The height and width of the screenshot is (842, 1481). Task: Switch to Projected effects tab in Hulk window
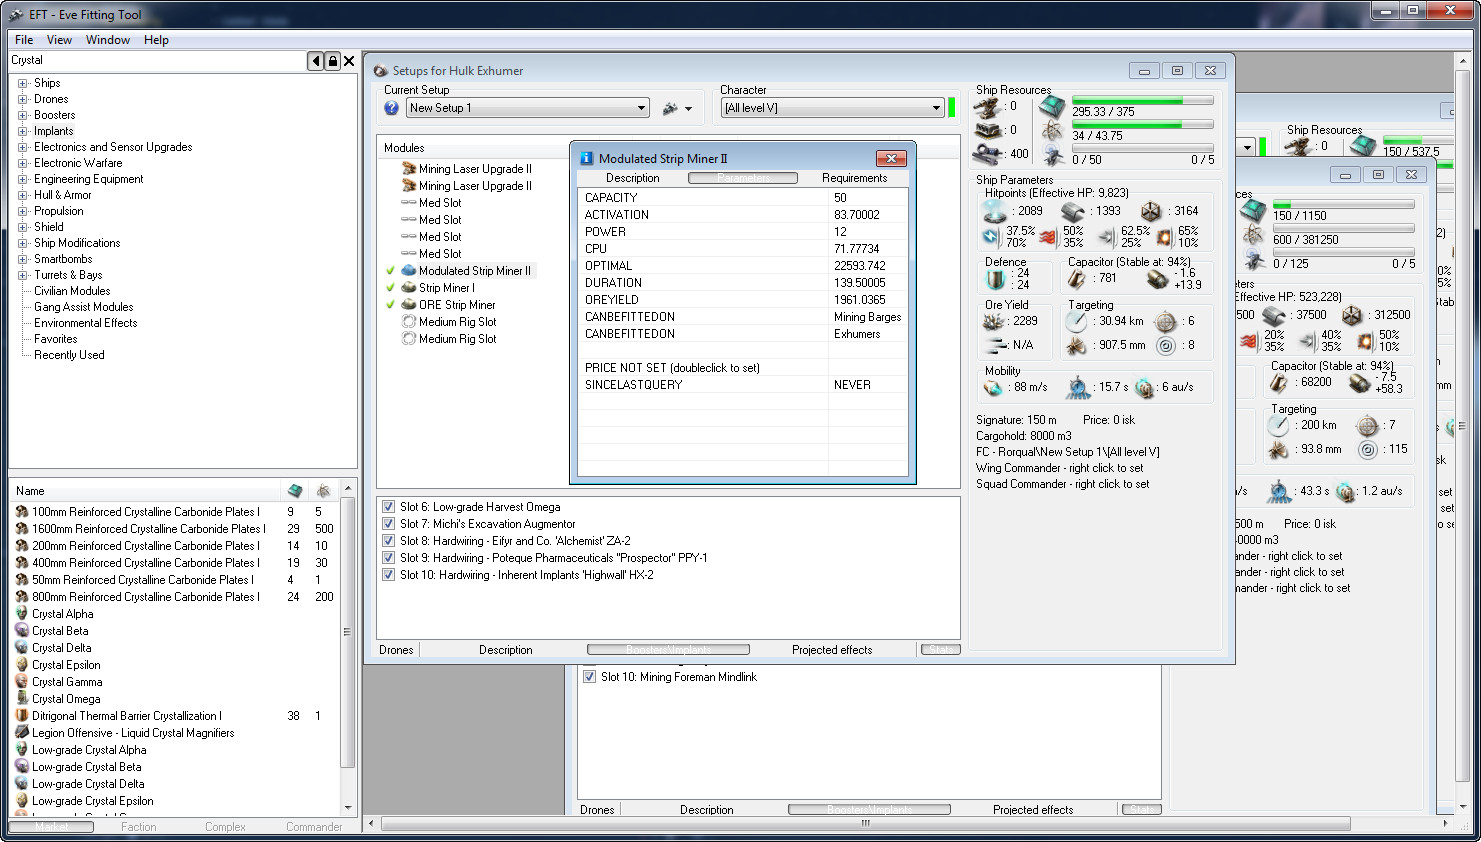(x=832, y=650)
